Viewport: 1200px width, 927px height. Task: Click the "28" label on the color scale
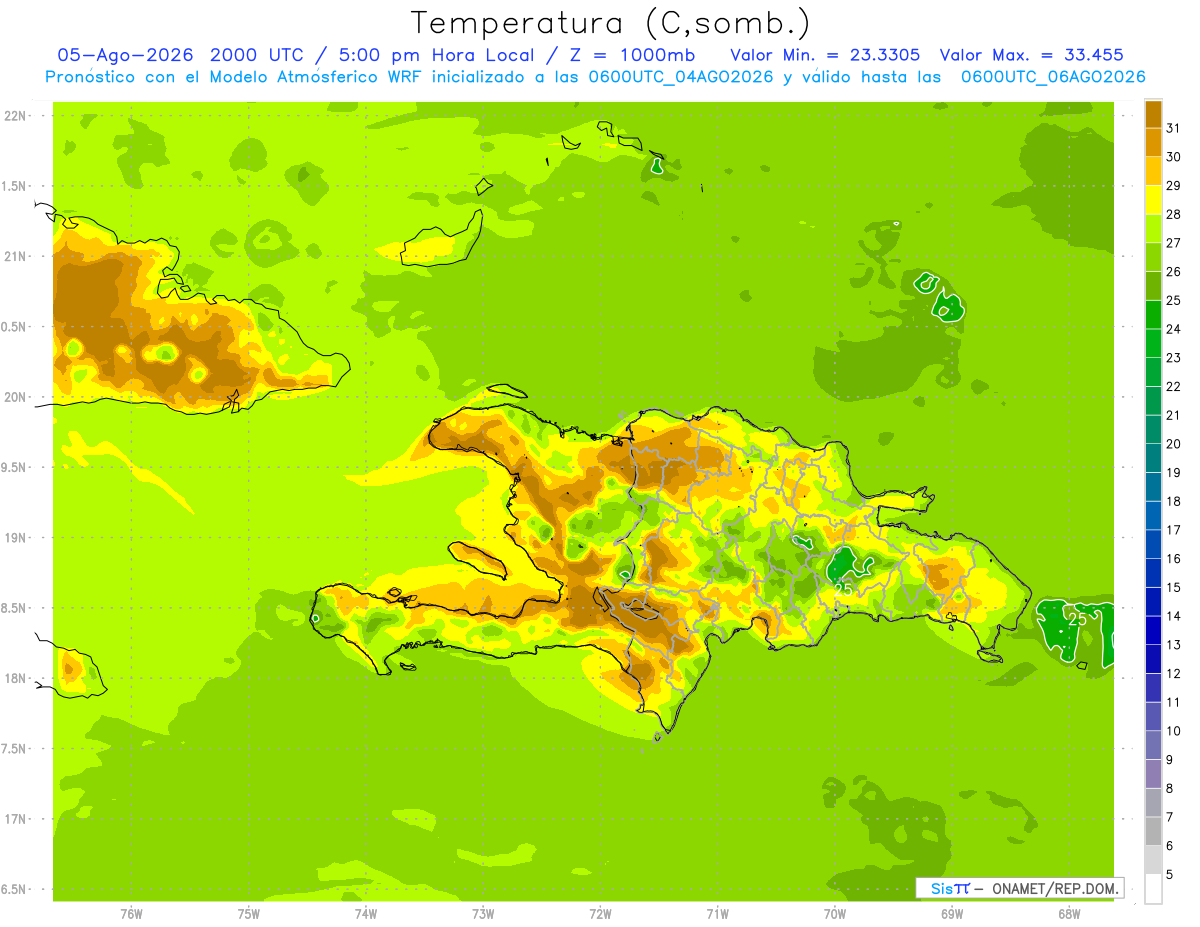pyautogui.click(x=1174, y=215)
